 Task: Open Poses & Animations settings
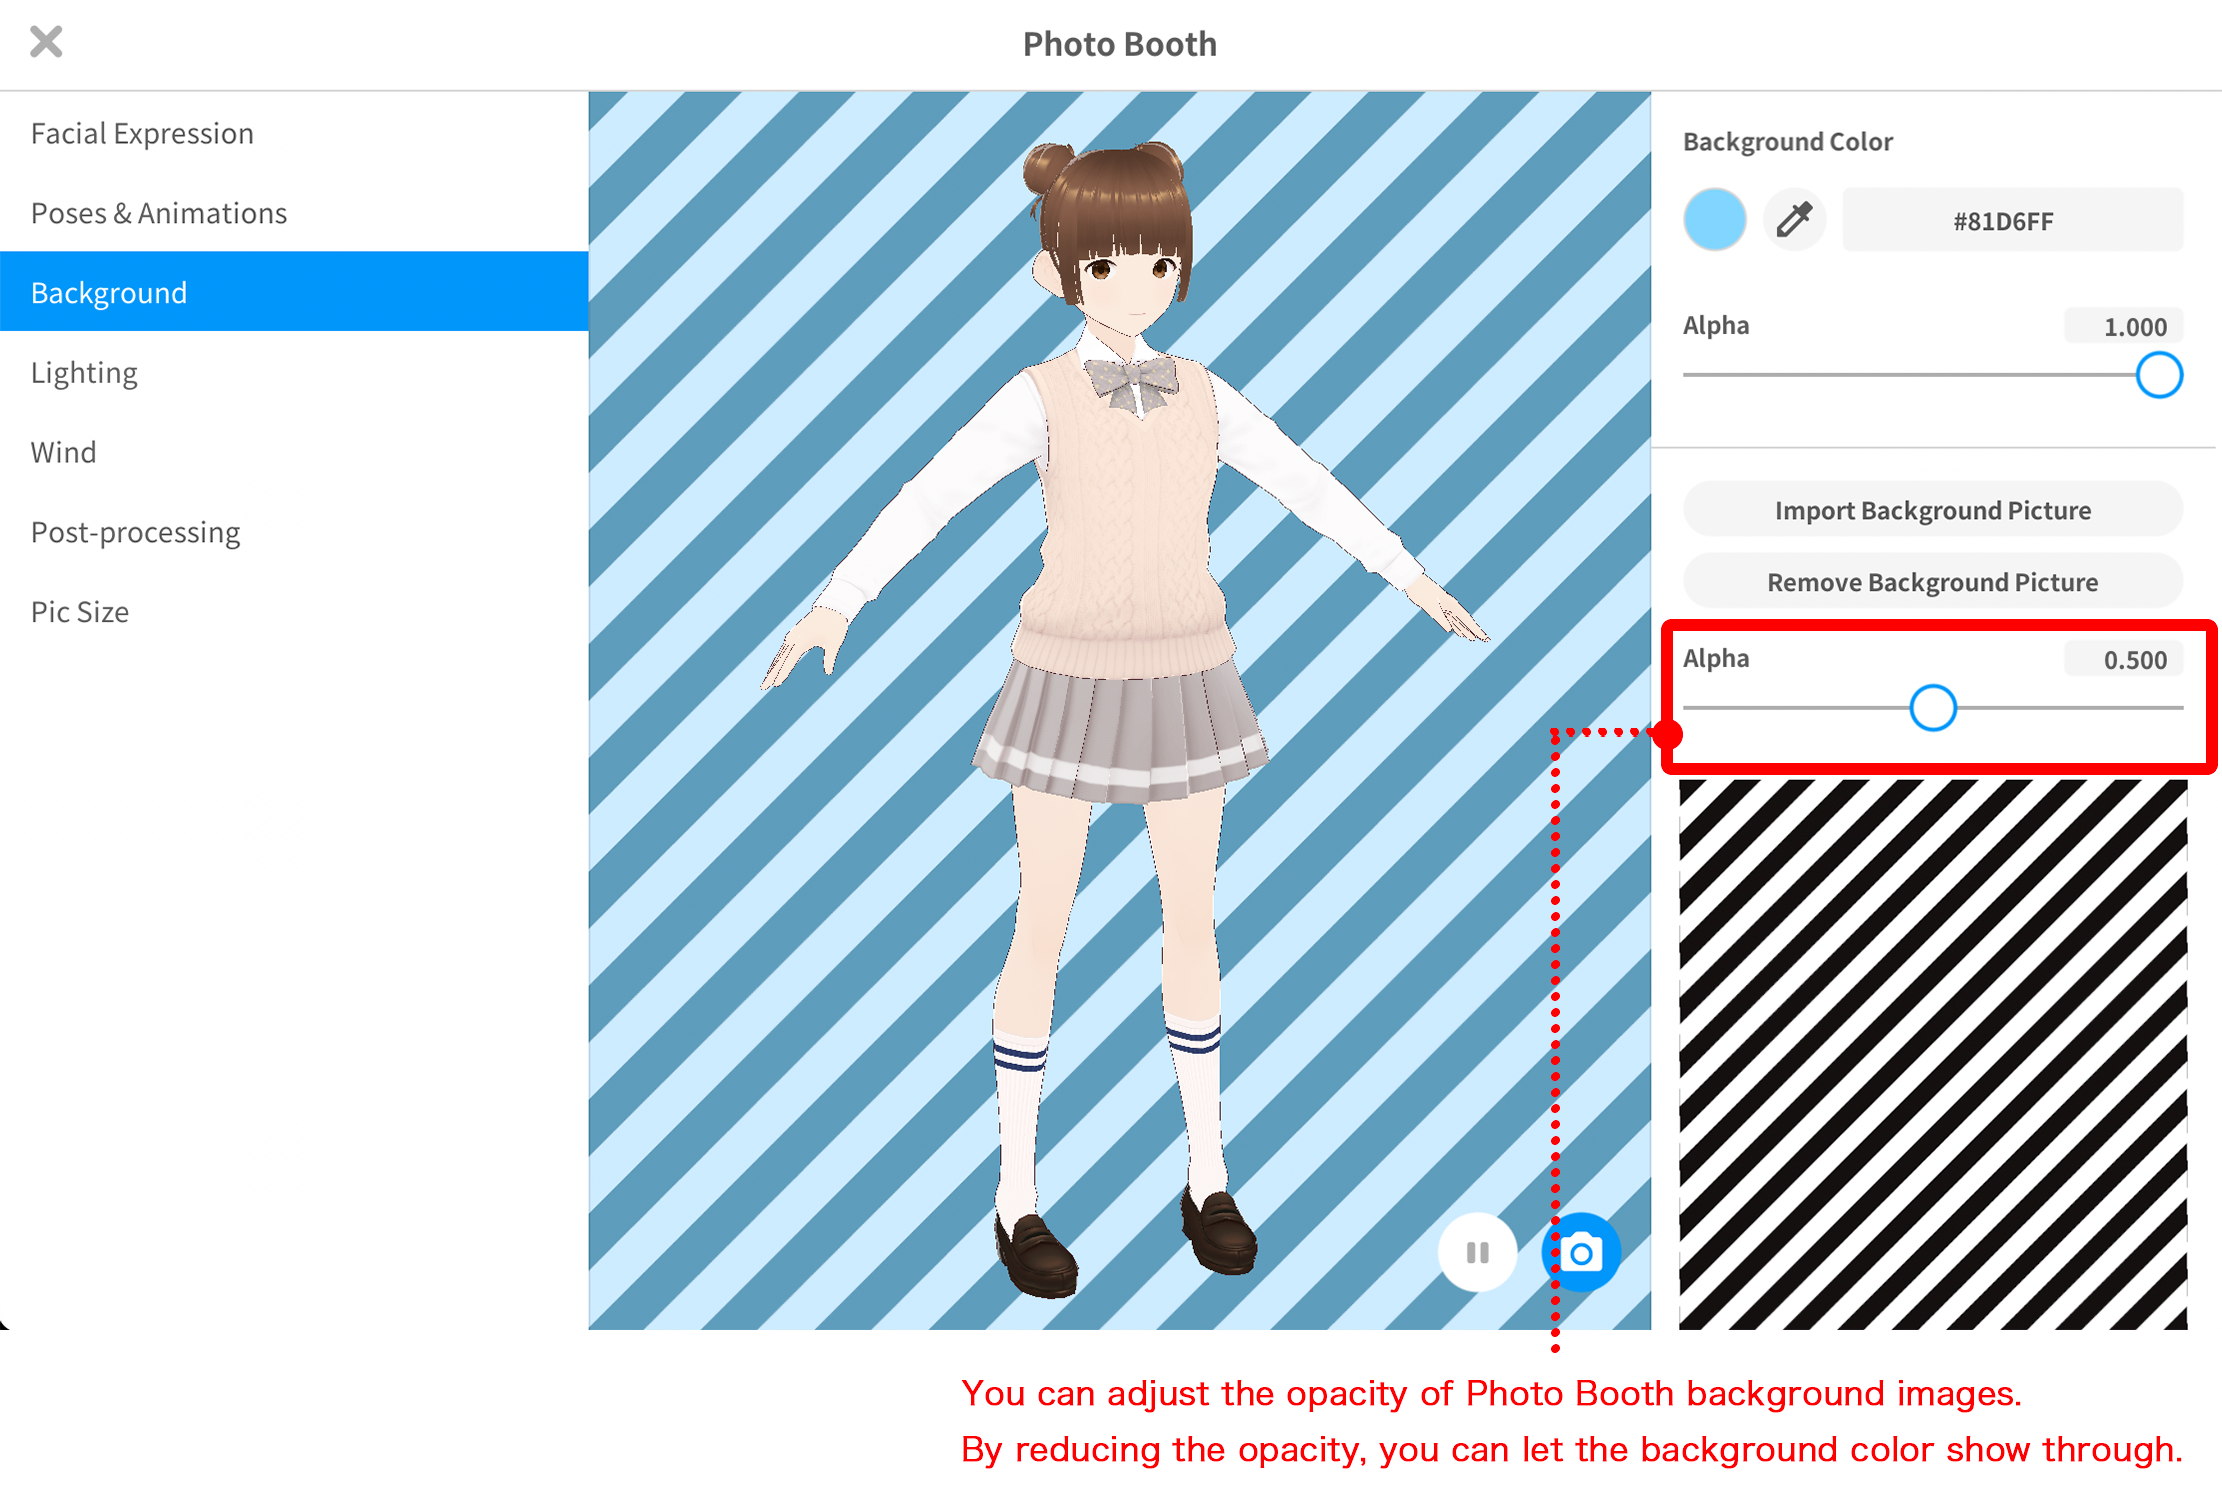click(x=294, y=213)
